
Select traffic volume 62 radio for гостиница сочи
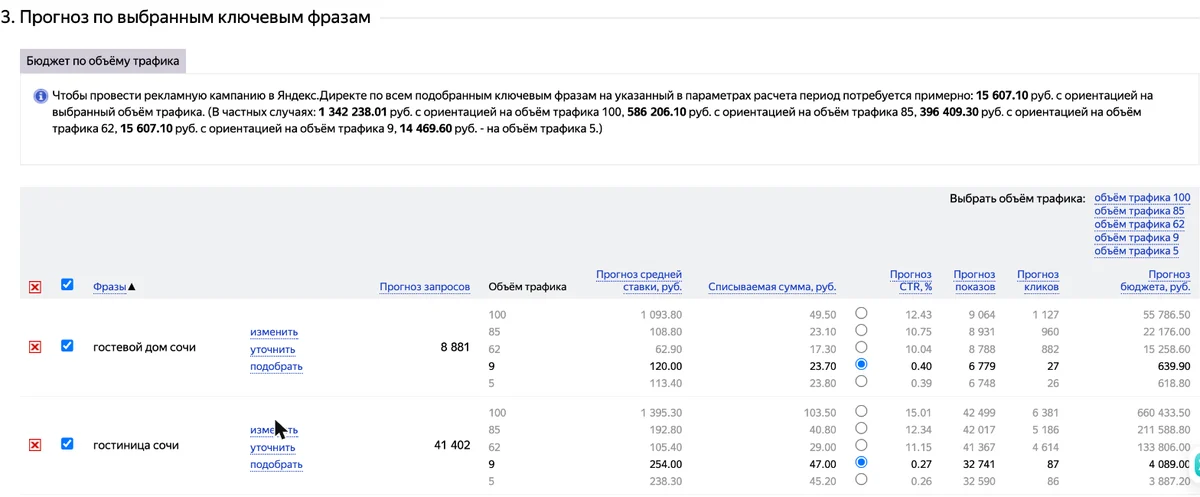861,446
